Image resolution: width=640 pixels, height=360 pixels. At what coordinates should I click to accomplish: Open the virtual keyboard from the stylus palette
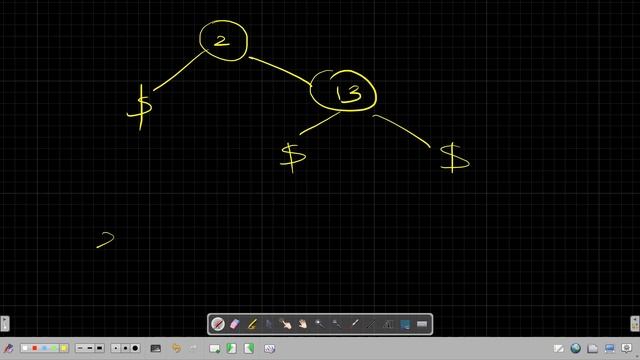(422, 324)
